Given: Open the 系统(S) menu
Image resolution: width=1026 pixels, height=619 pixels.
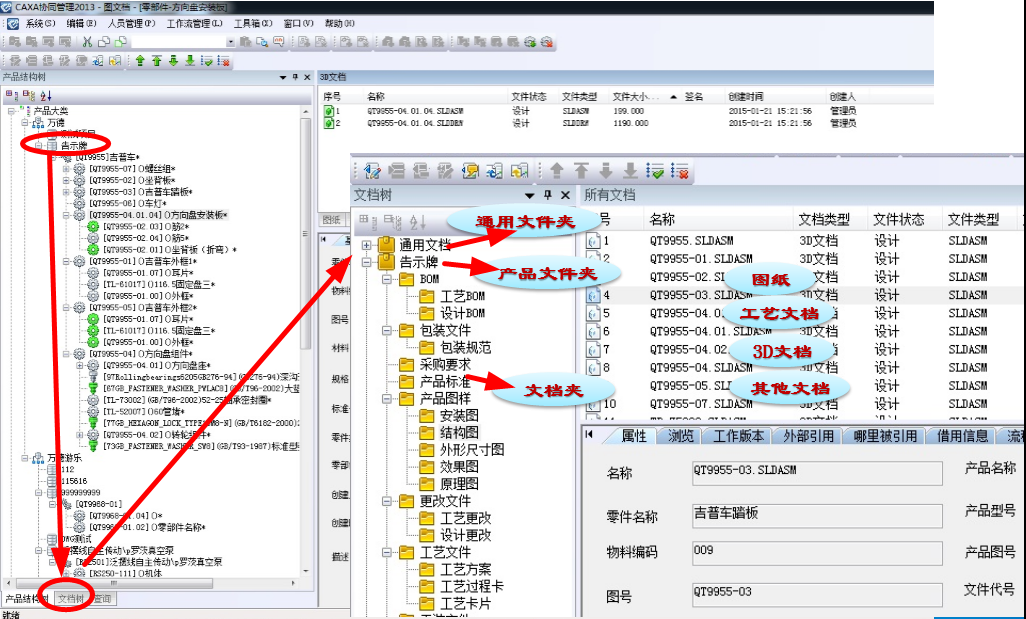Looking at the screenshot, I should click(x=40, y=24).
